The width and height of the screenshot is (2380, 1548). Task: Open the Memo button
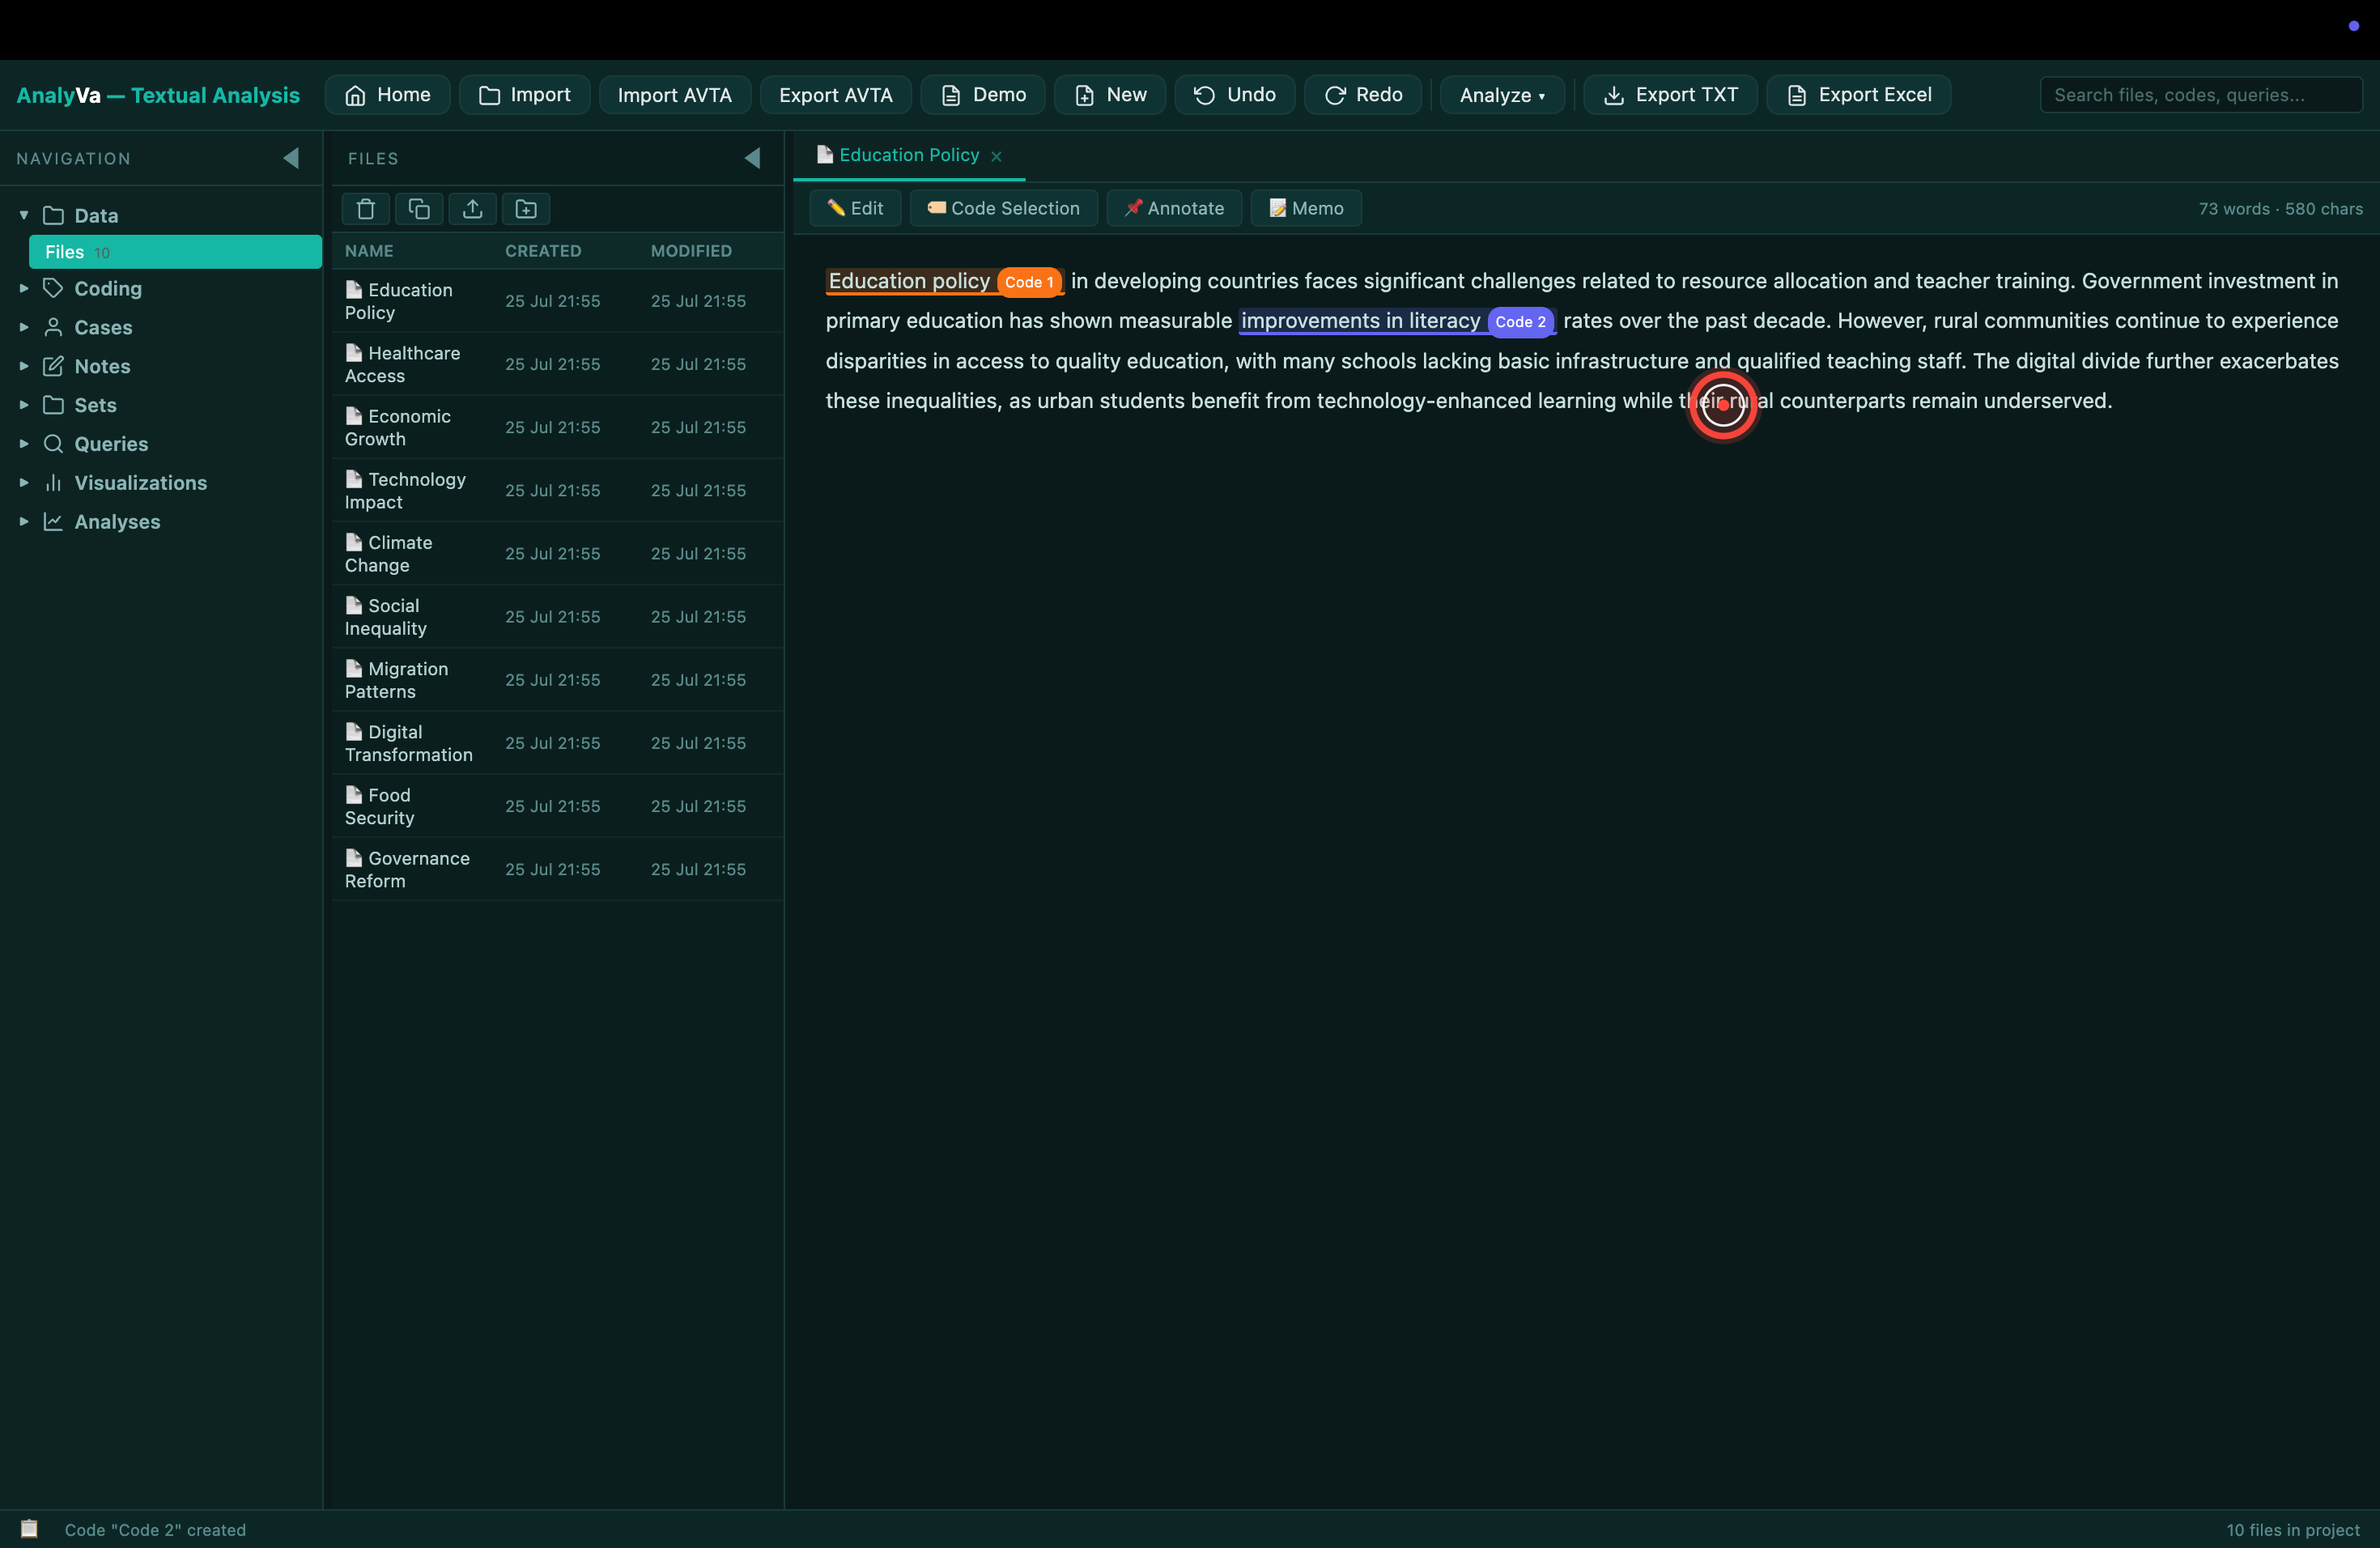pyautogui.click(x=1306, y=208)
